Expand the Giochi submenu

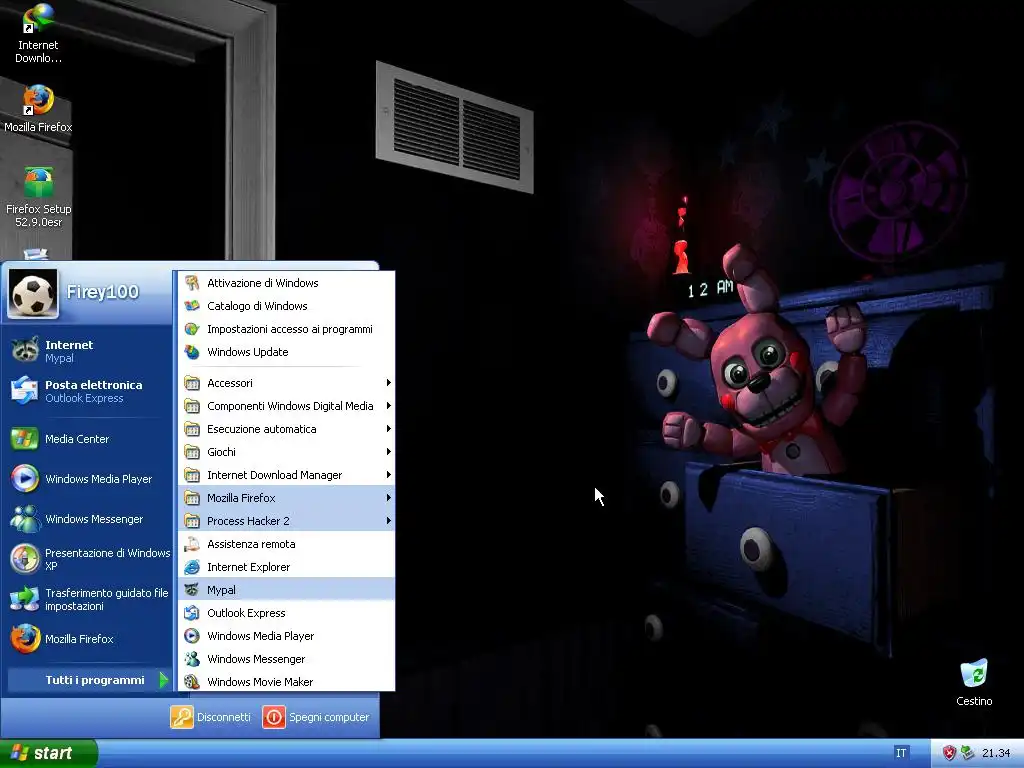(287, 452)
